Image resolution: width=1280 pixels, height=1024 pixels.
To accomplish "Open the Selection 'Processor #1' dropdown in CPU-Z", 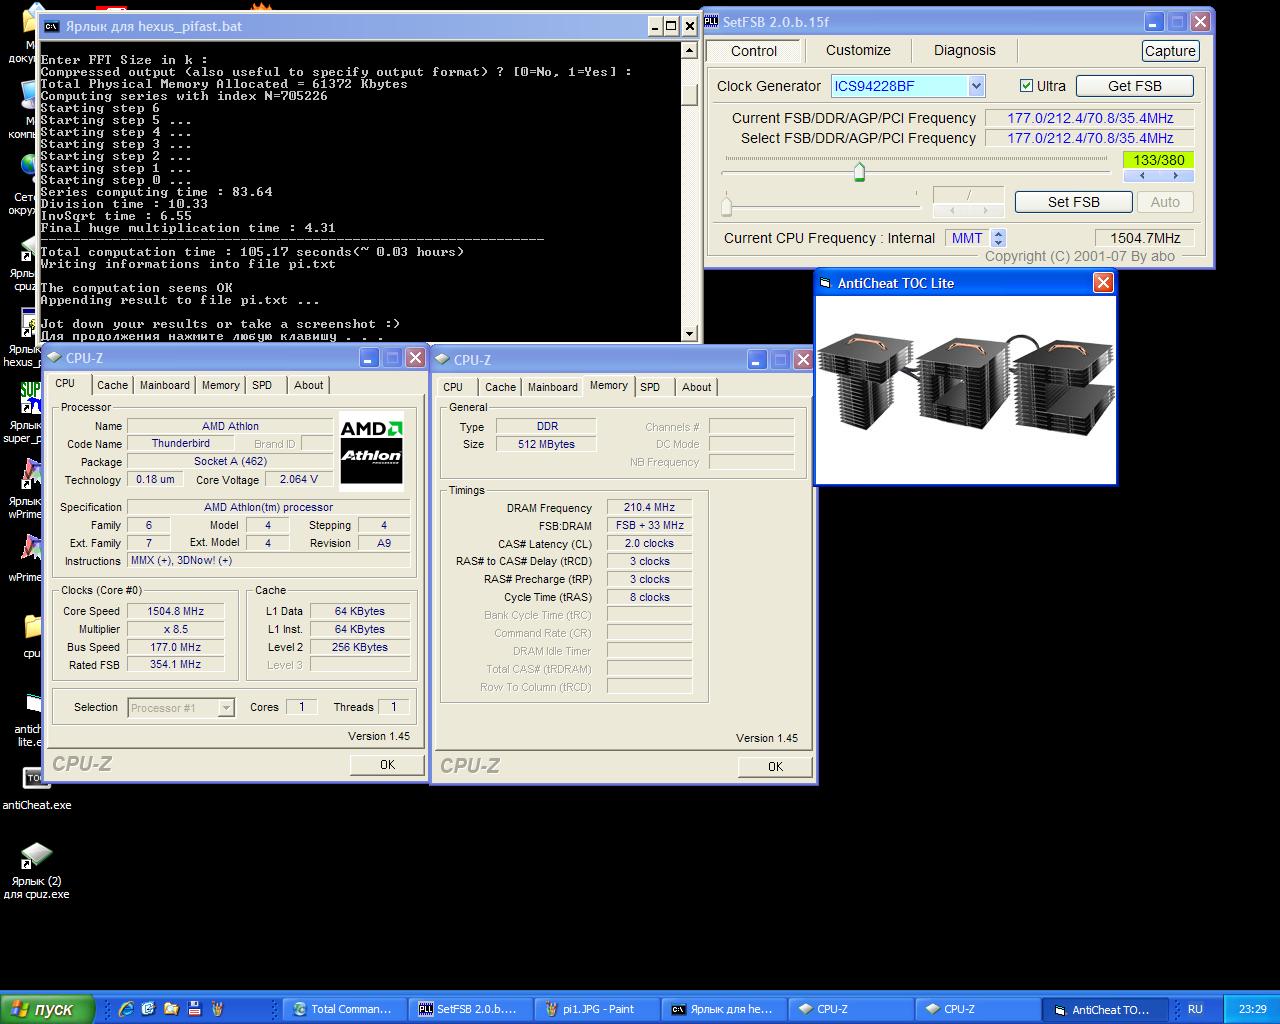I will [226, 708].
